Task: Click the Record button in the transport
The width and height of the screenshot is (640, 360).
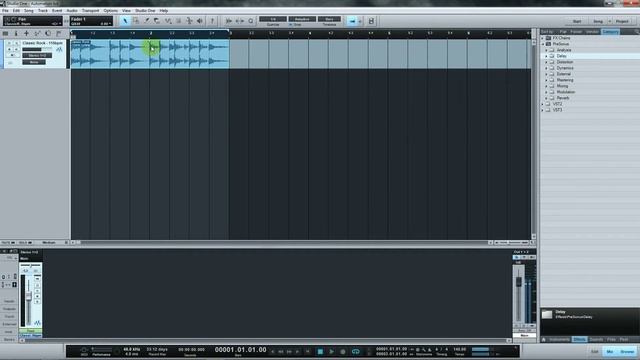Action: click(343, 351)
